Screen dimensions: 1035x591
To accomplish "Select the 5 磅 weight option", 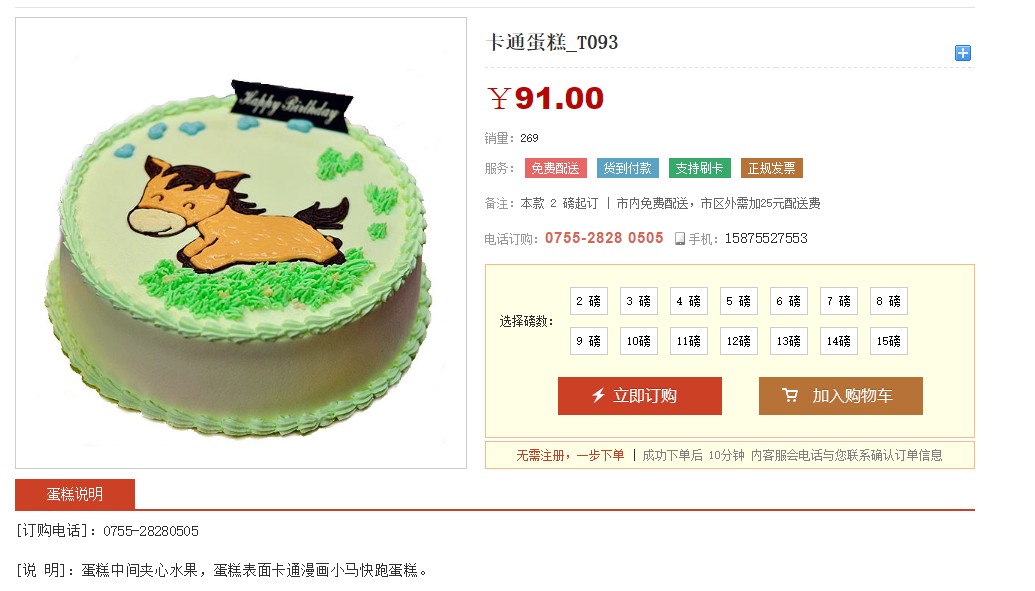I will click(739, 301).
